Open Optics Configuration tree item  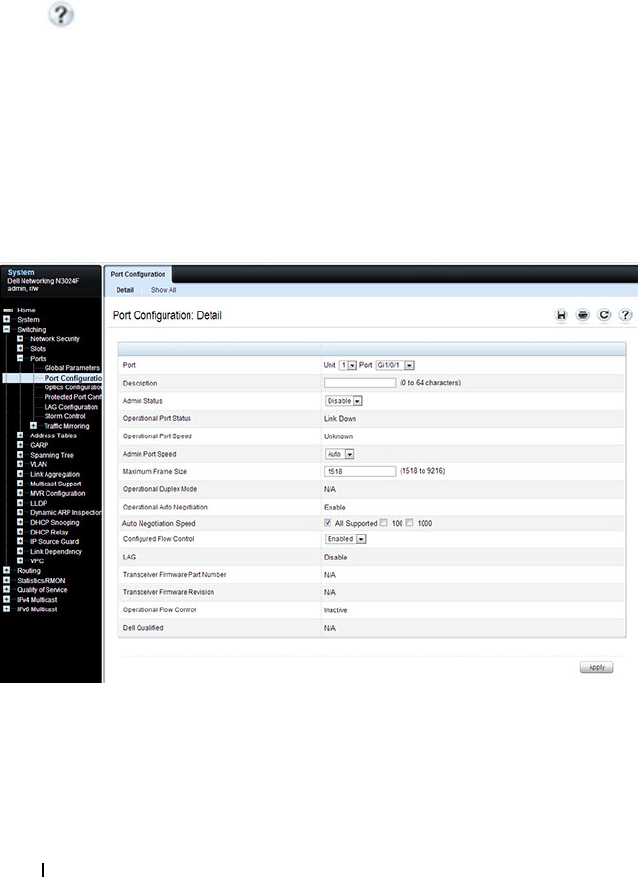click(73, 387)
